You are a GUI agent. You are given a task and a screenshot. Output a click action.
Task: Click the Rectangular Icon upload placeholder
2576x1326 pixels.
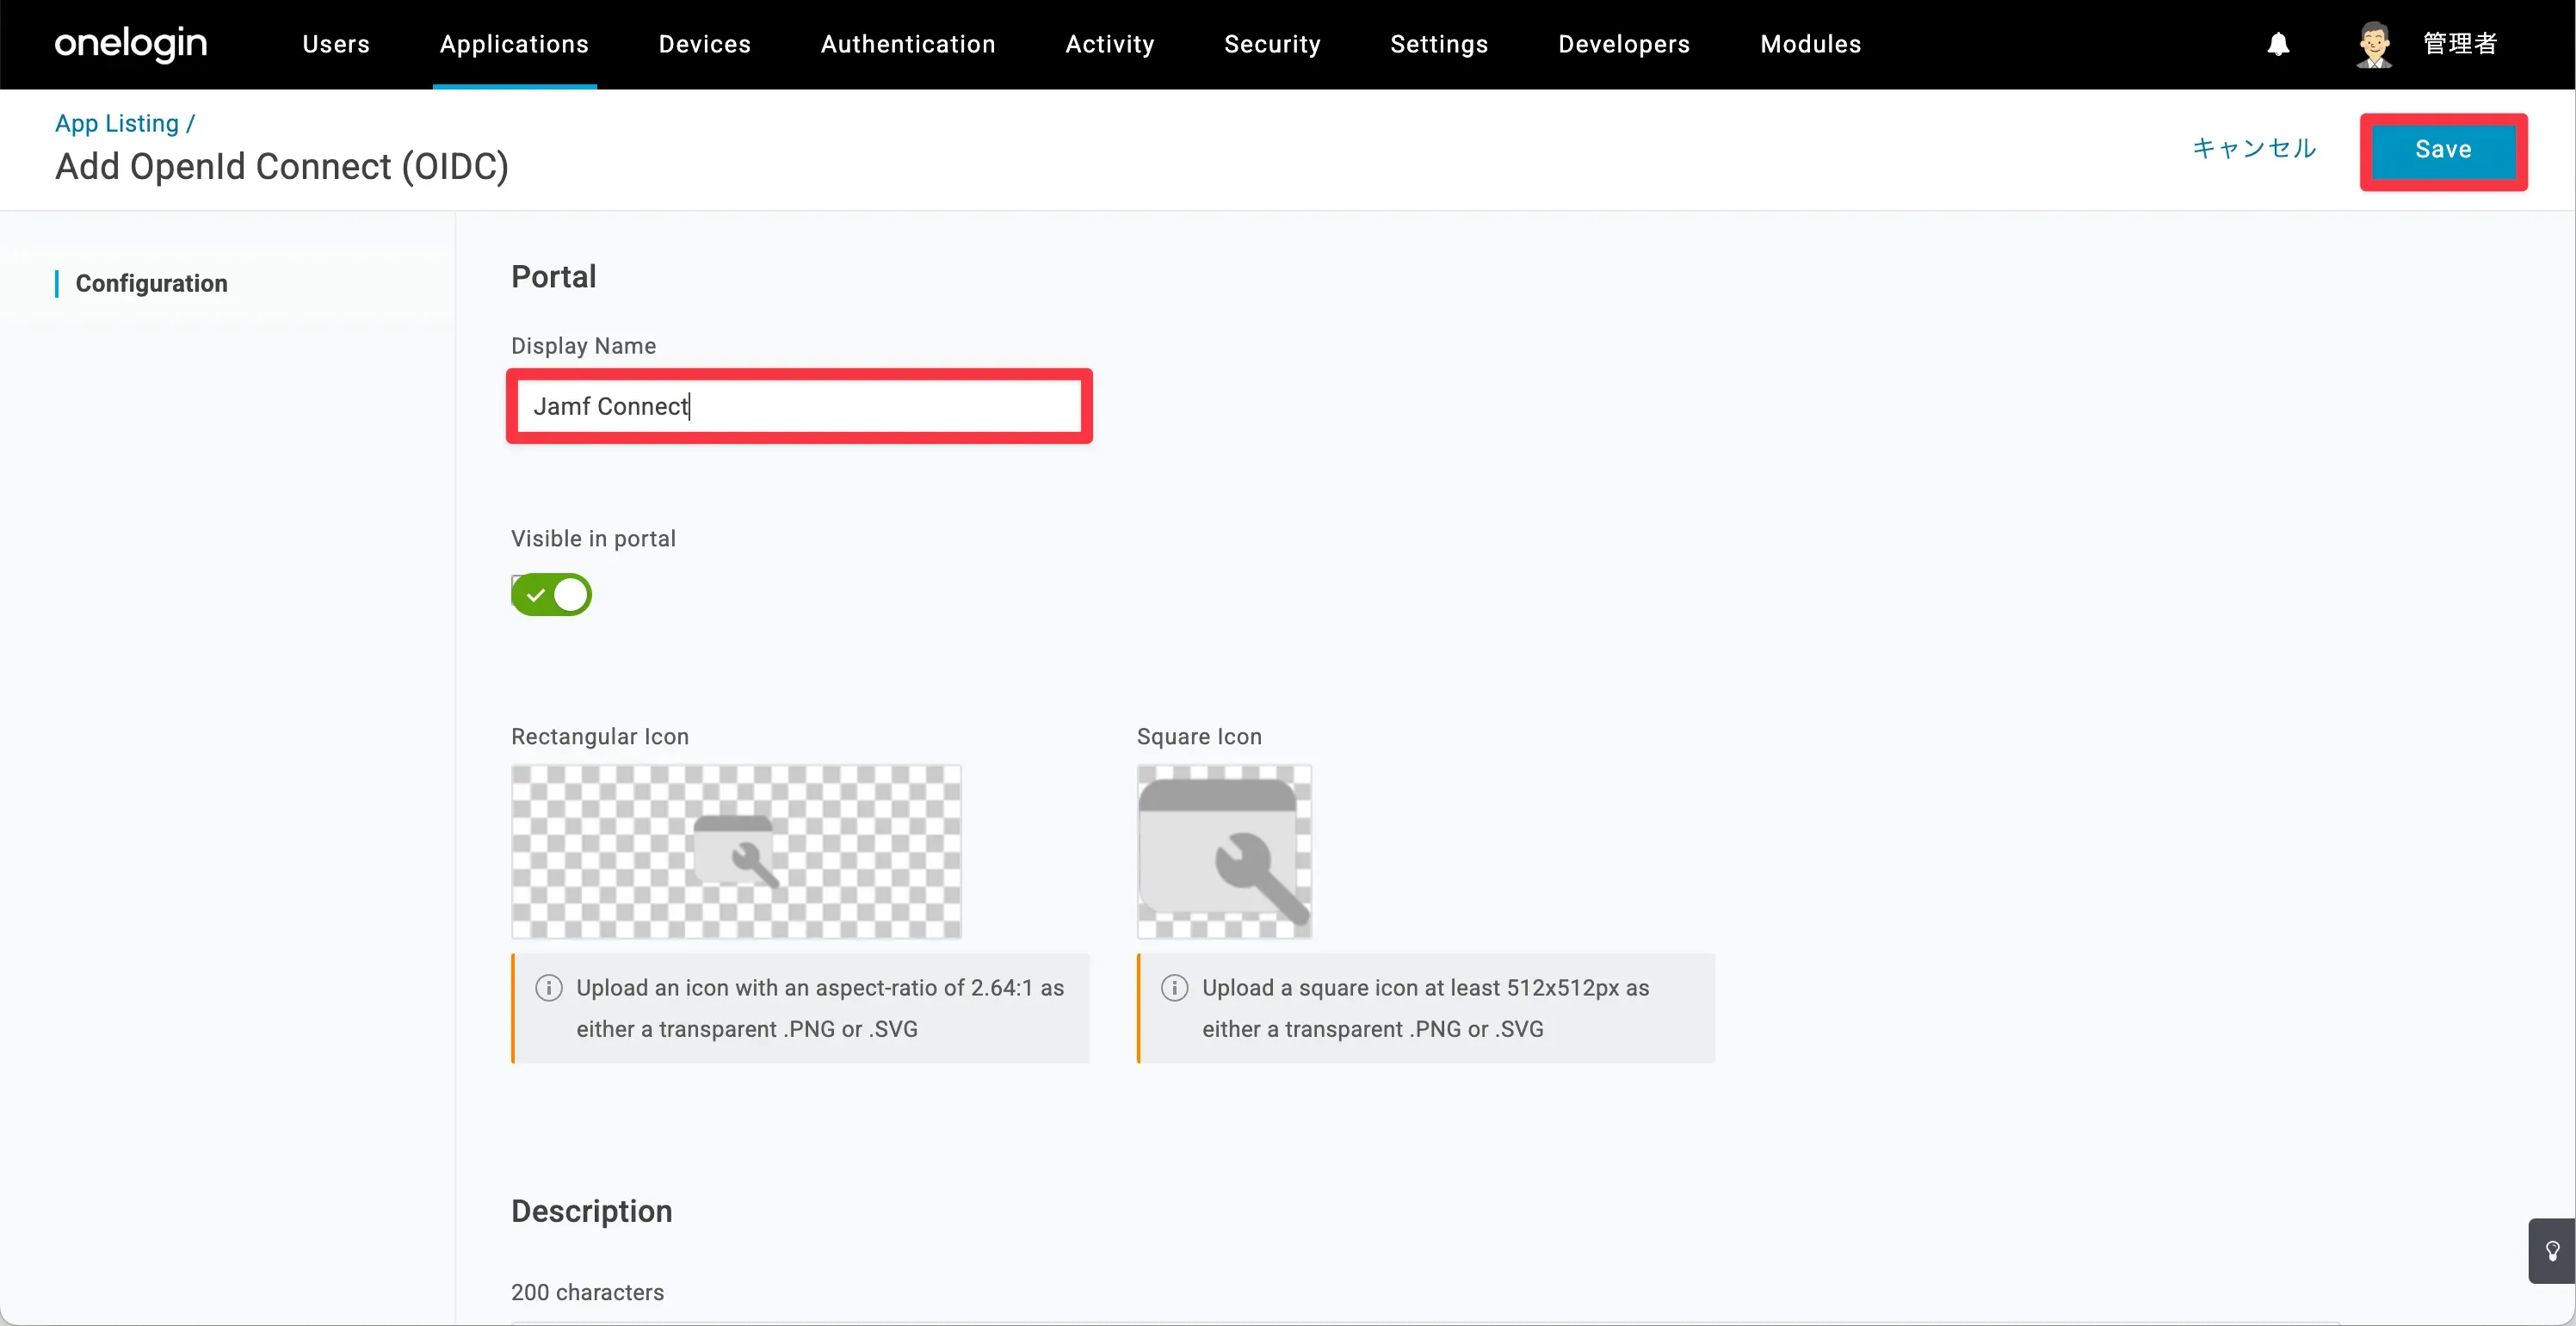pos(736,851)
